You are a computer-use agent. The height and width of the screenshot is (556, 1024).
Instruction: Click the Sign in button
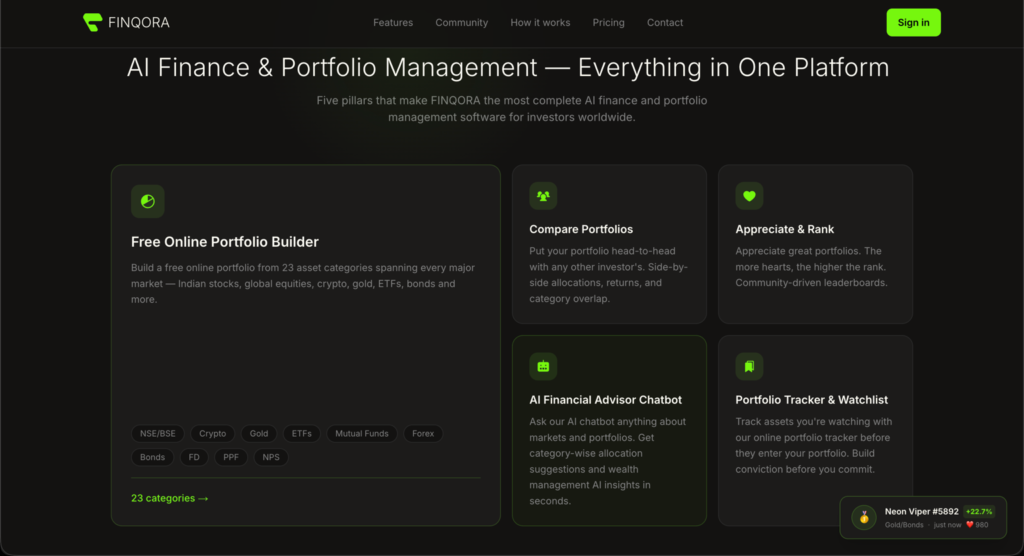click(913, 22)
